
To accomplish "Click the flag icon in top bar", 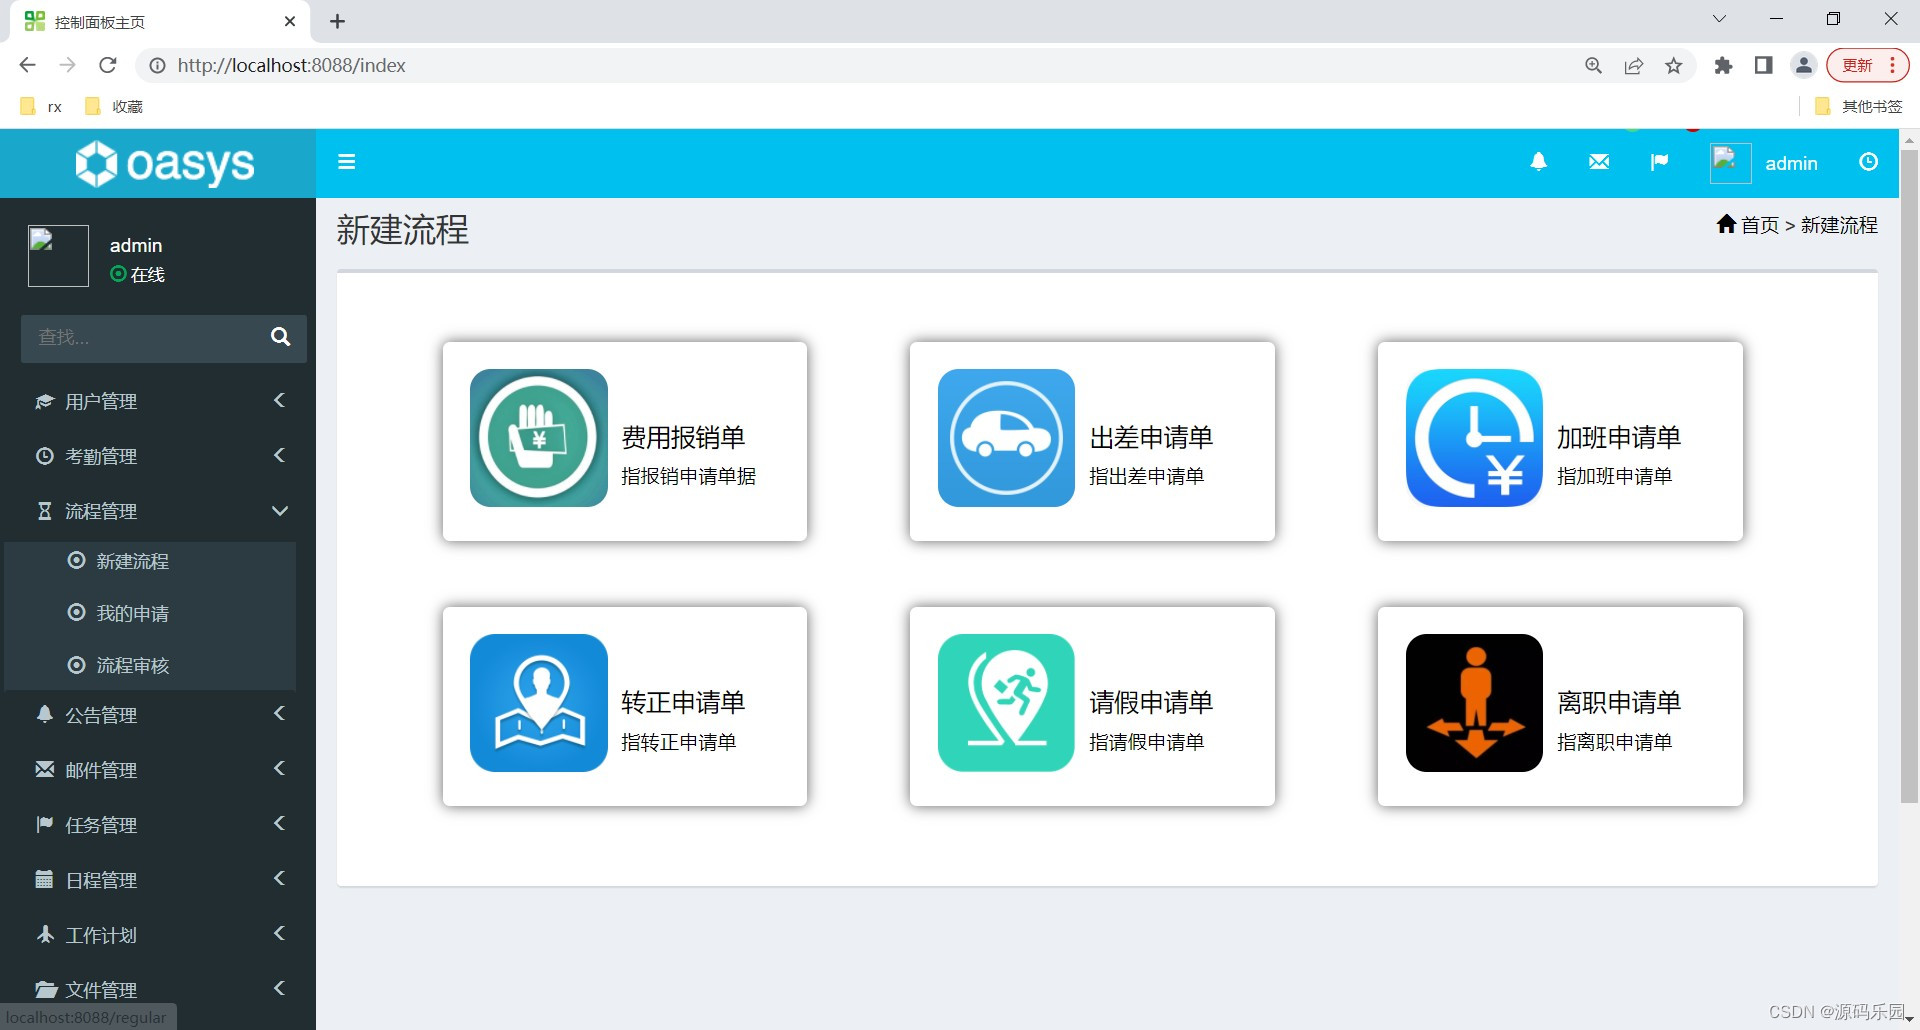I will pos(1659,161).
